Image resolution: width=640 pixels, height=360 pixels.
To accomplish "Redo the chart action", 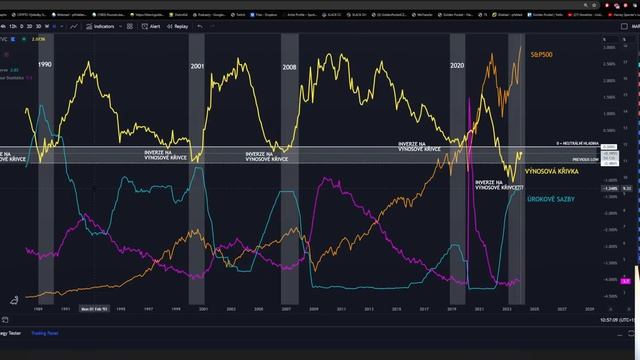I will (x=212, y=26).
